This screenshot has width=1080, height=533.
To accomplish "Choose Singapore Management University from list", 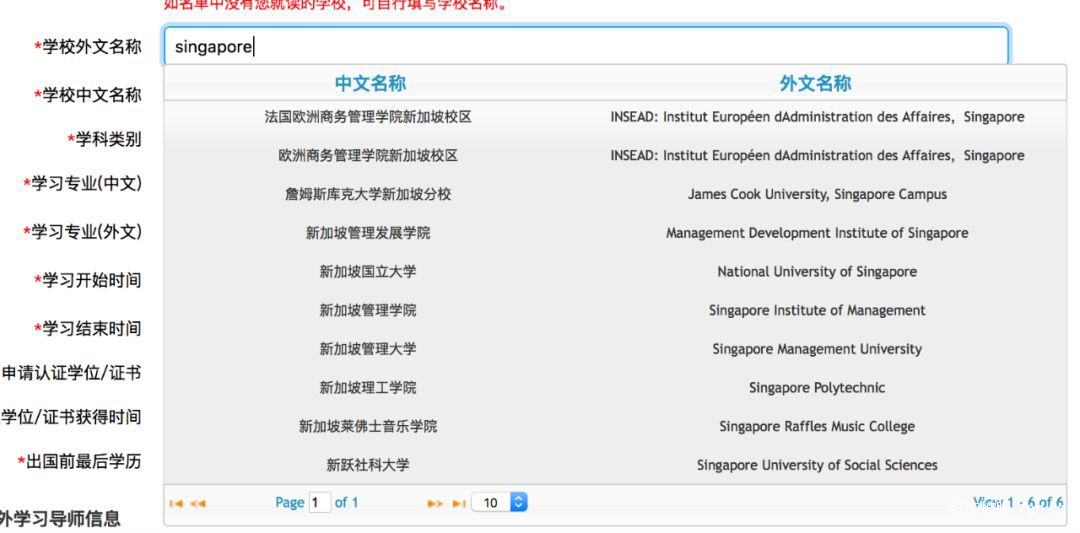I will 816,349.
